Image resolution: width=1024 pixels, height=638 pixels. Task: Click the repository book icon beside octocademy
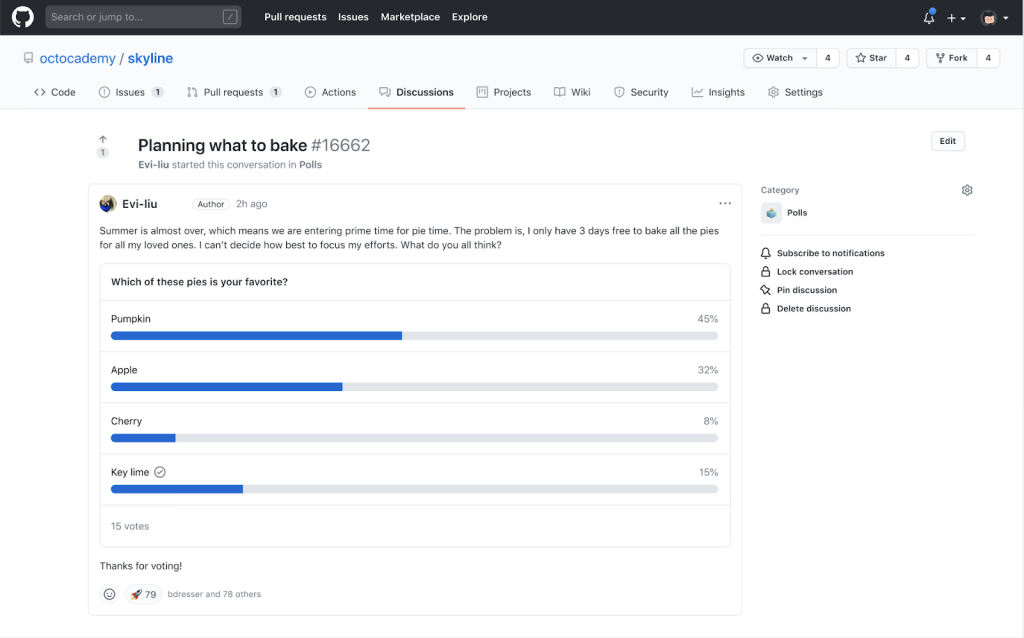pyautogui.click(x=28, y=58)
